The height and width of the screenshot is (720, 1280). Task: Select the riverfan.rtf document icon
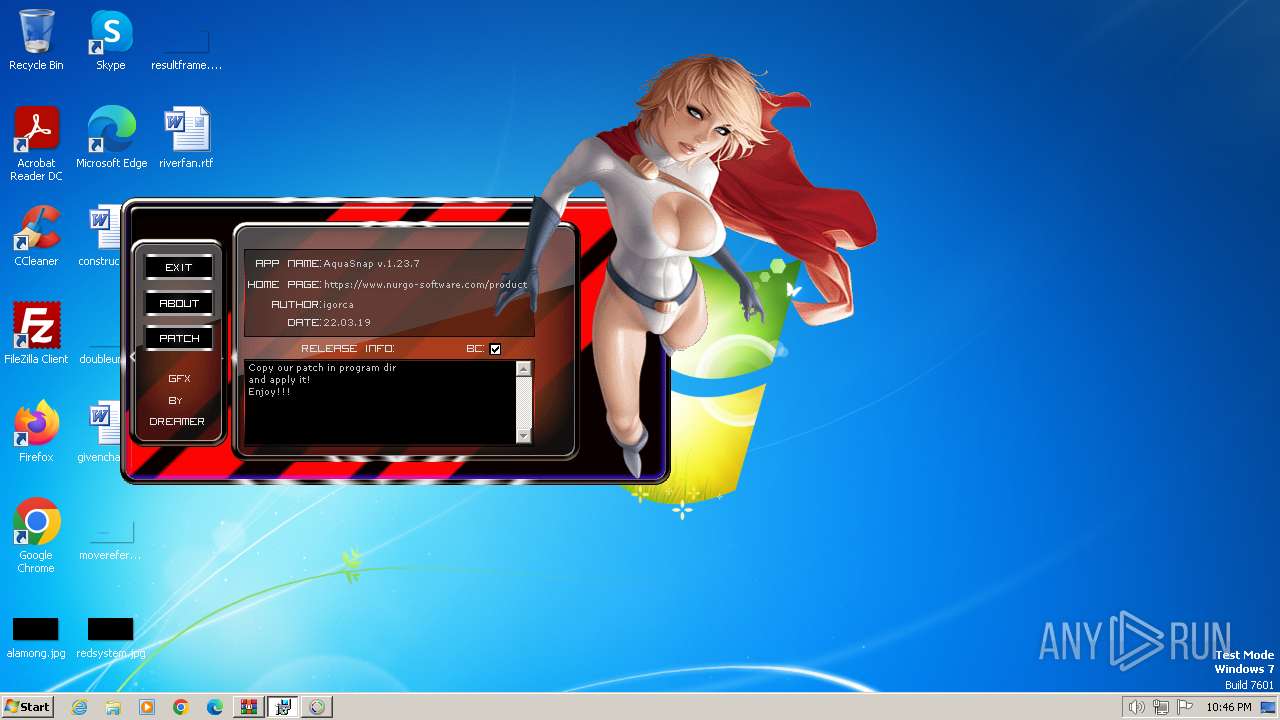pyautogui.click(x=186, y=138)
